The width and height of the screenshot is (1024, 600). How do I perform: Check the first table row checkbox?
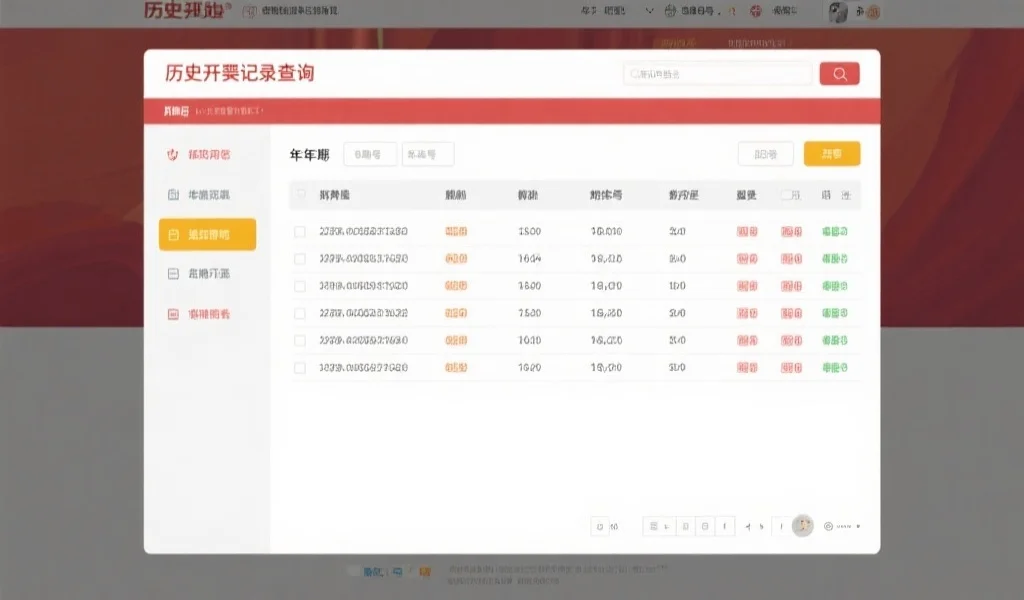click(x=300, y=232)
